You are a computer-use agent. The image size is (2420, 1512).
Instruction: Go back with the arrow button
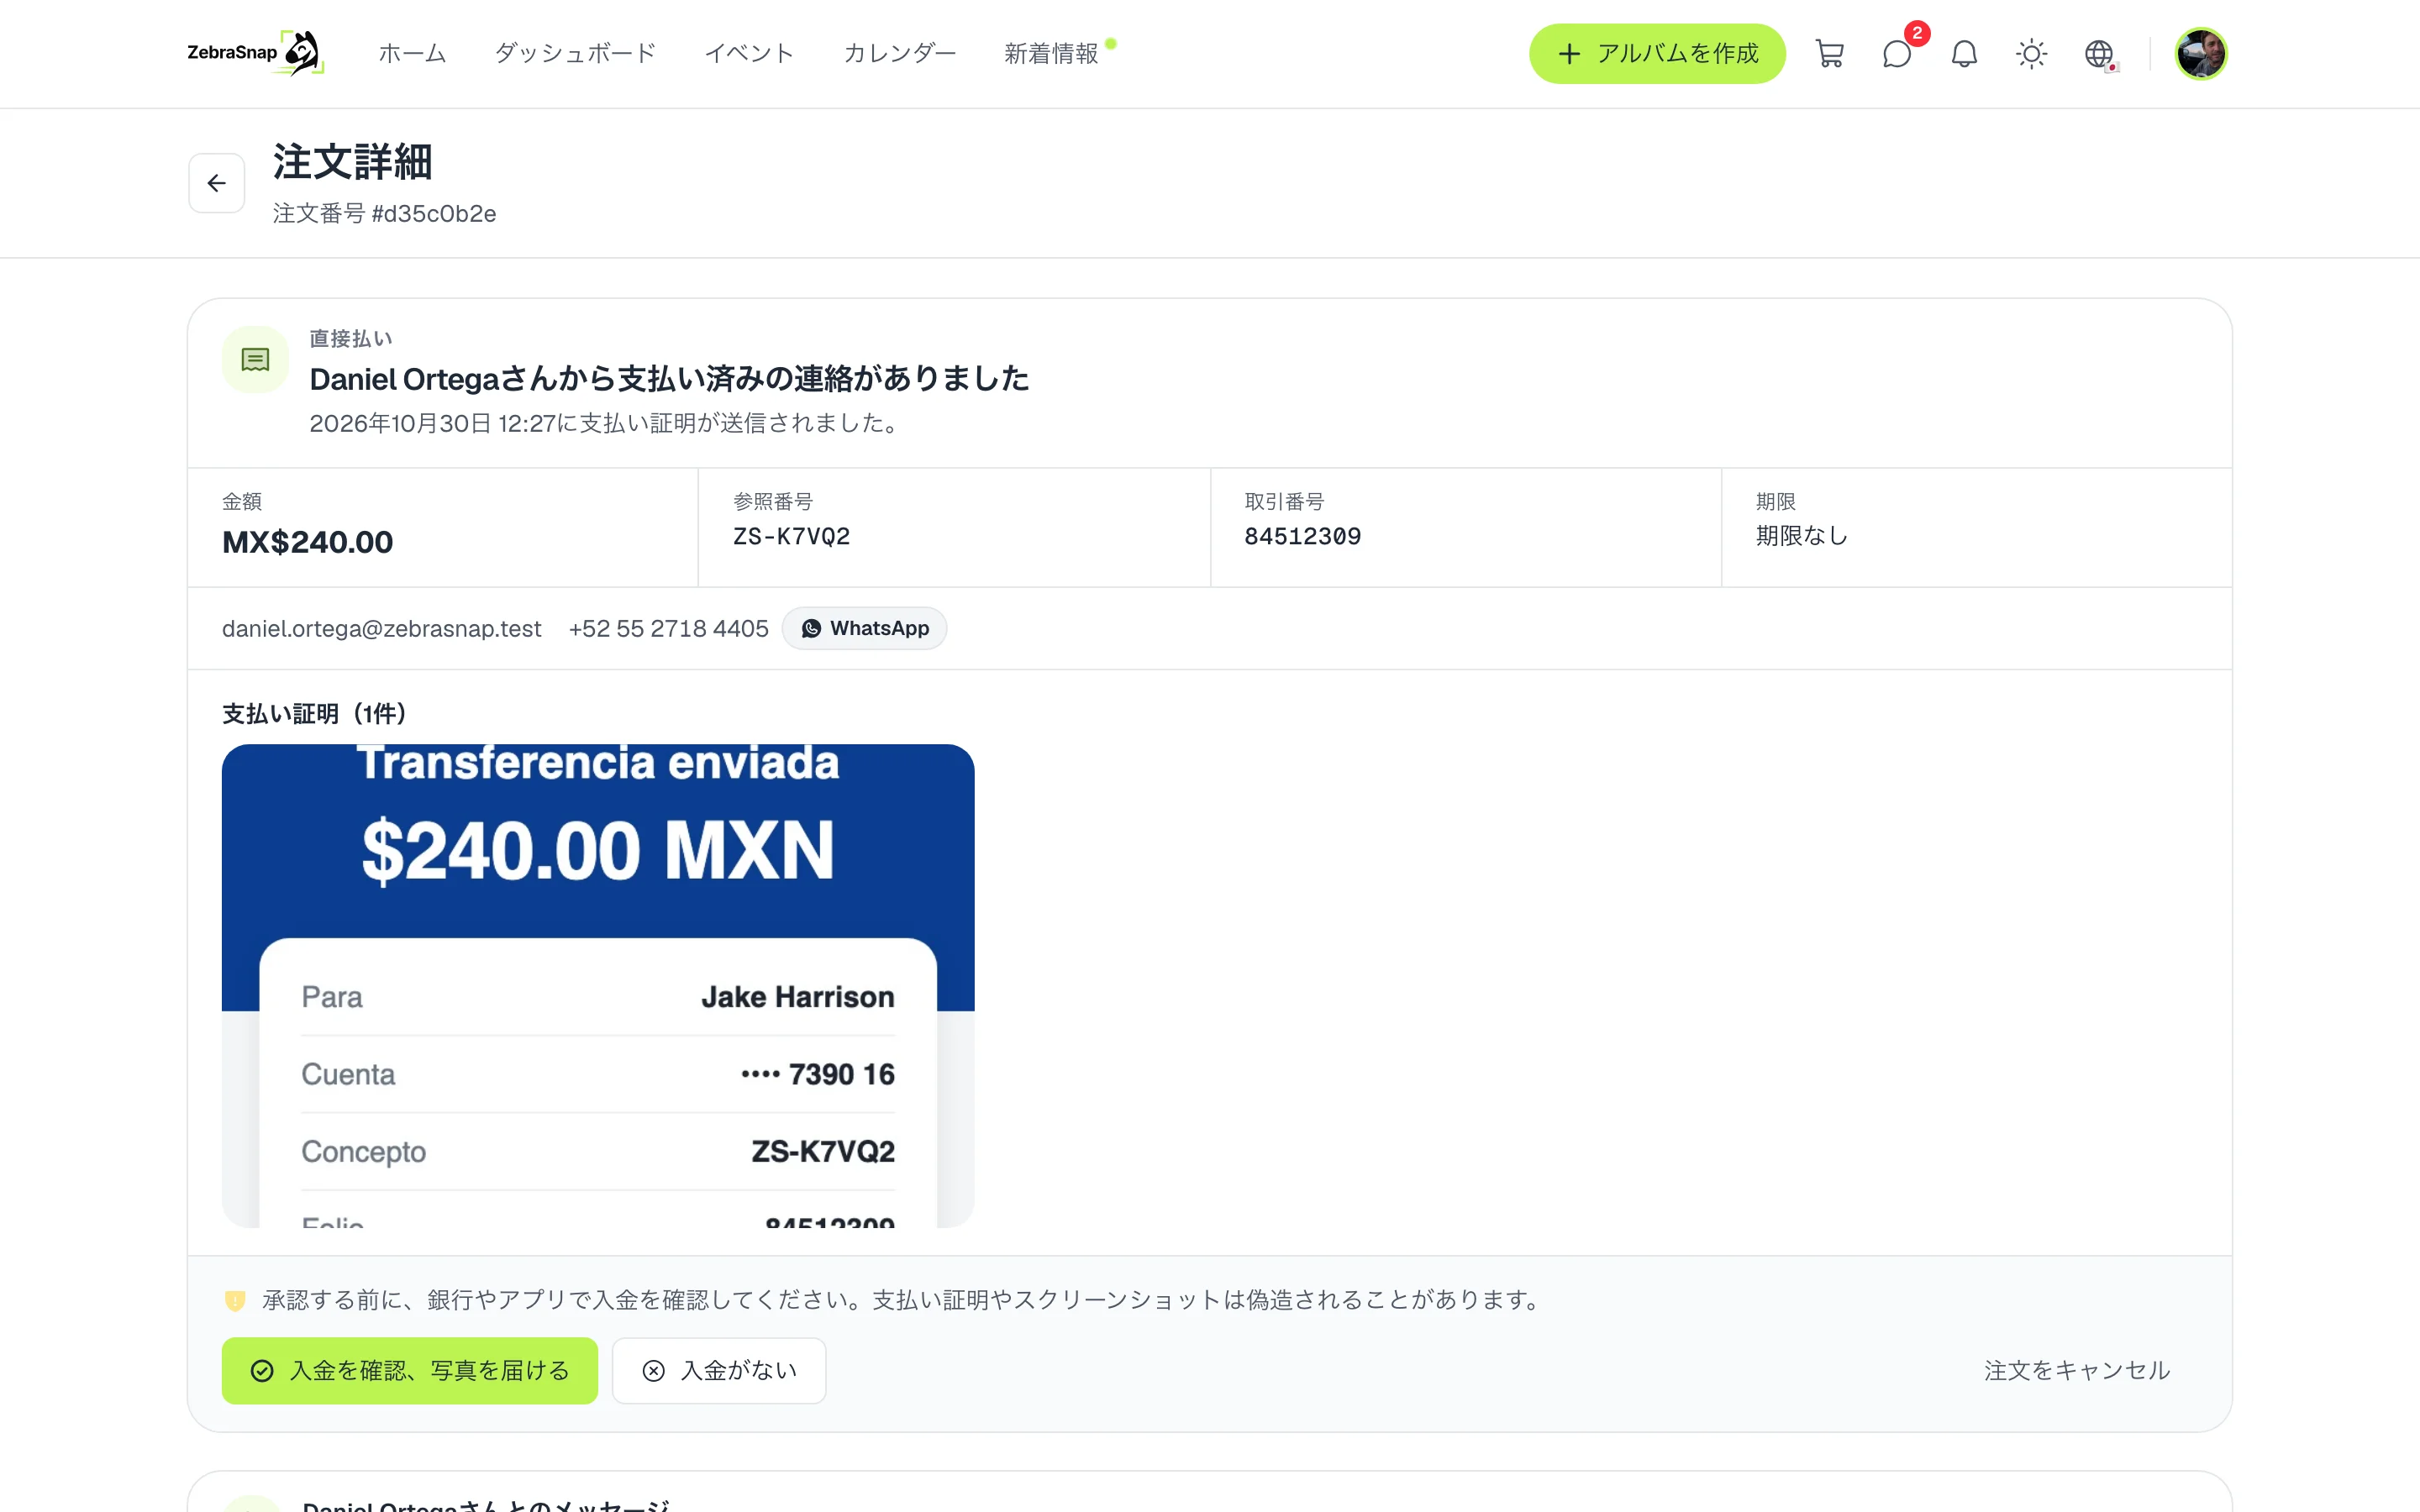(x=217, y=183)
